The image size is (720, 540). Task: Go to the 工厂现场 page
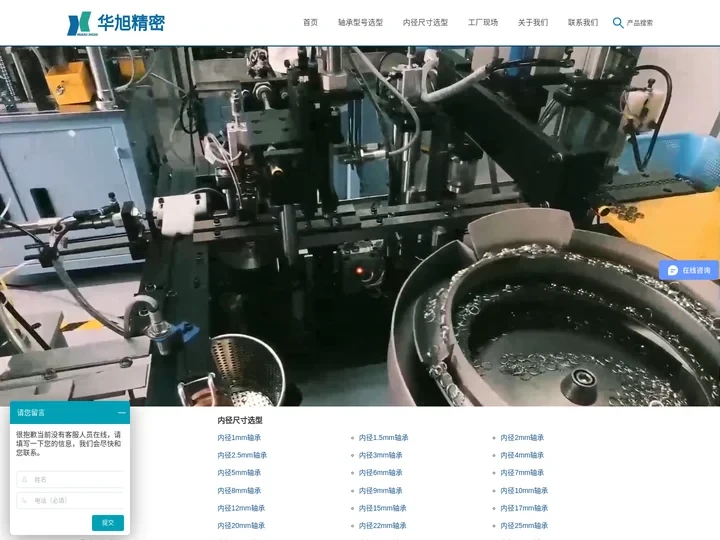(483, 22)
